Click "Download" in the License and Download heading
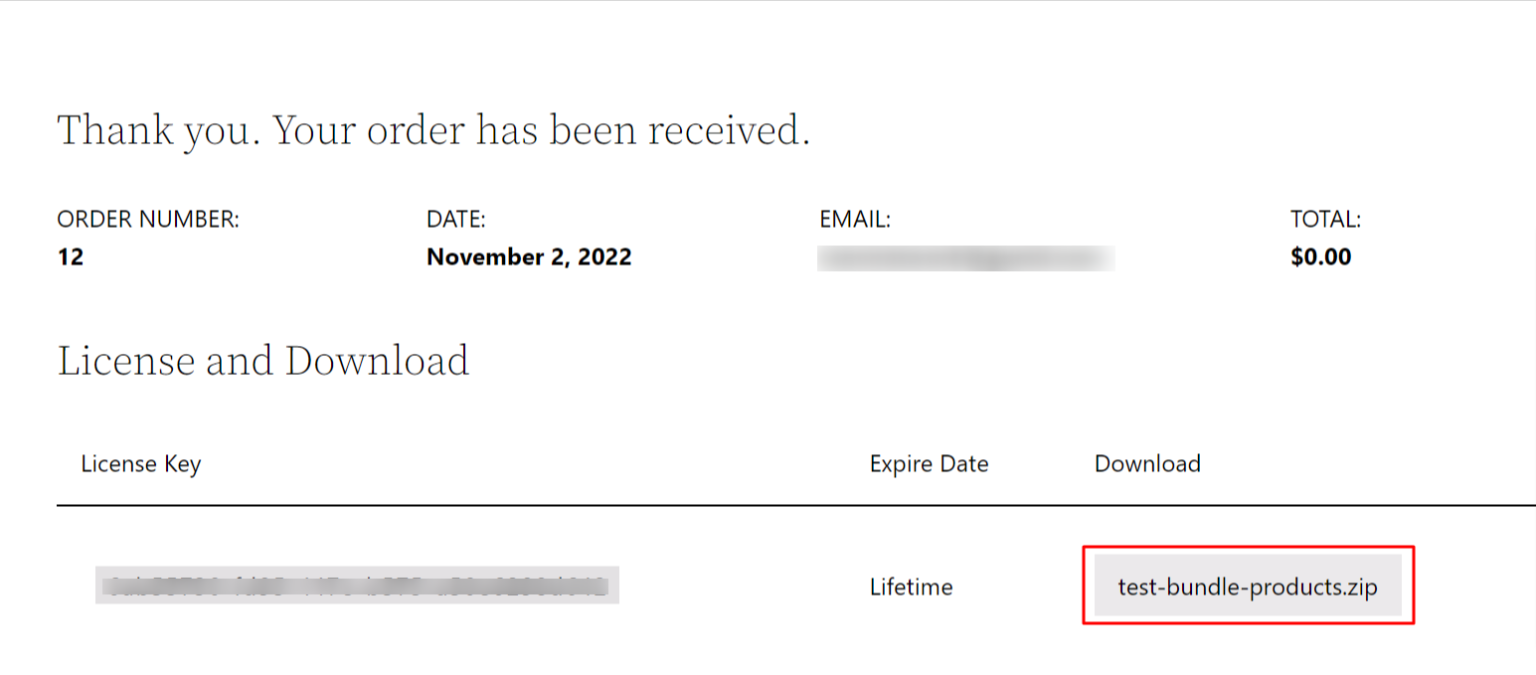The image size is (1536, 675). pos(377,360)
